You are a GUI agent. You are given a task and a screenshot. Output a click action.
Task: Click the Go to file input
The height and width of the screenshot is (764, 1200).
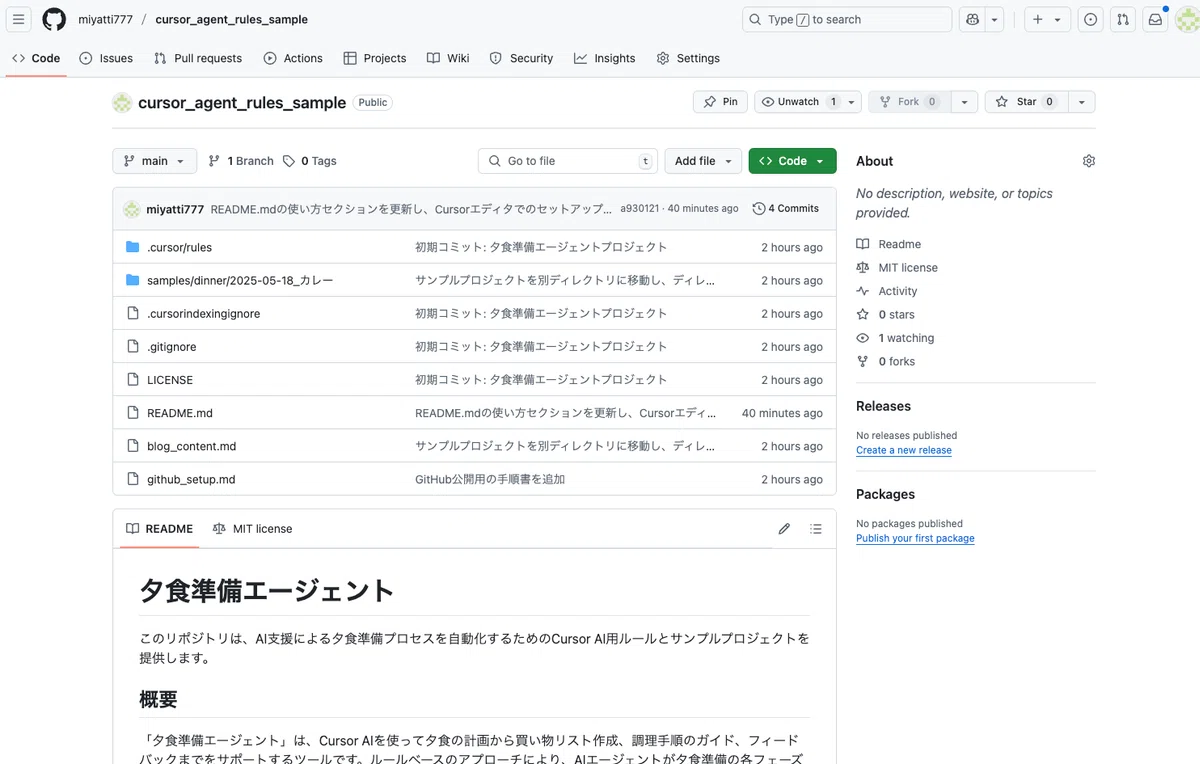pos(569,161)
